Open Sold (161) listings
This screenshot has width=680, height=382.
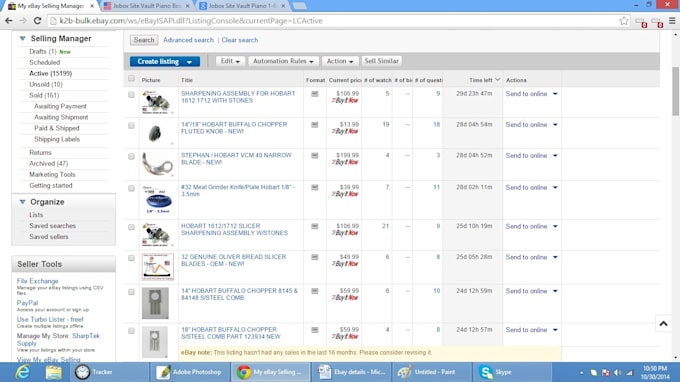pyautogui.click(x=44, y=95)
